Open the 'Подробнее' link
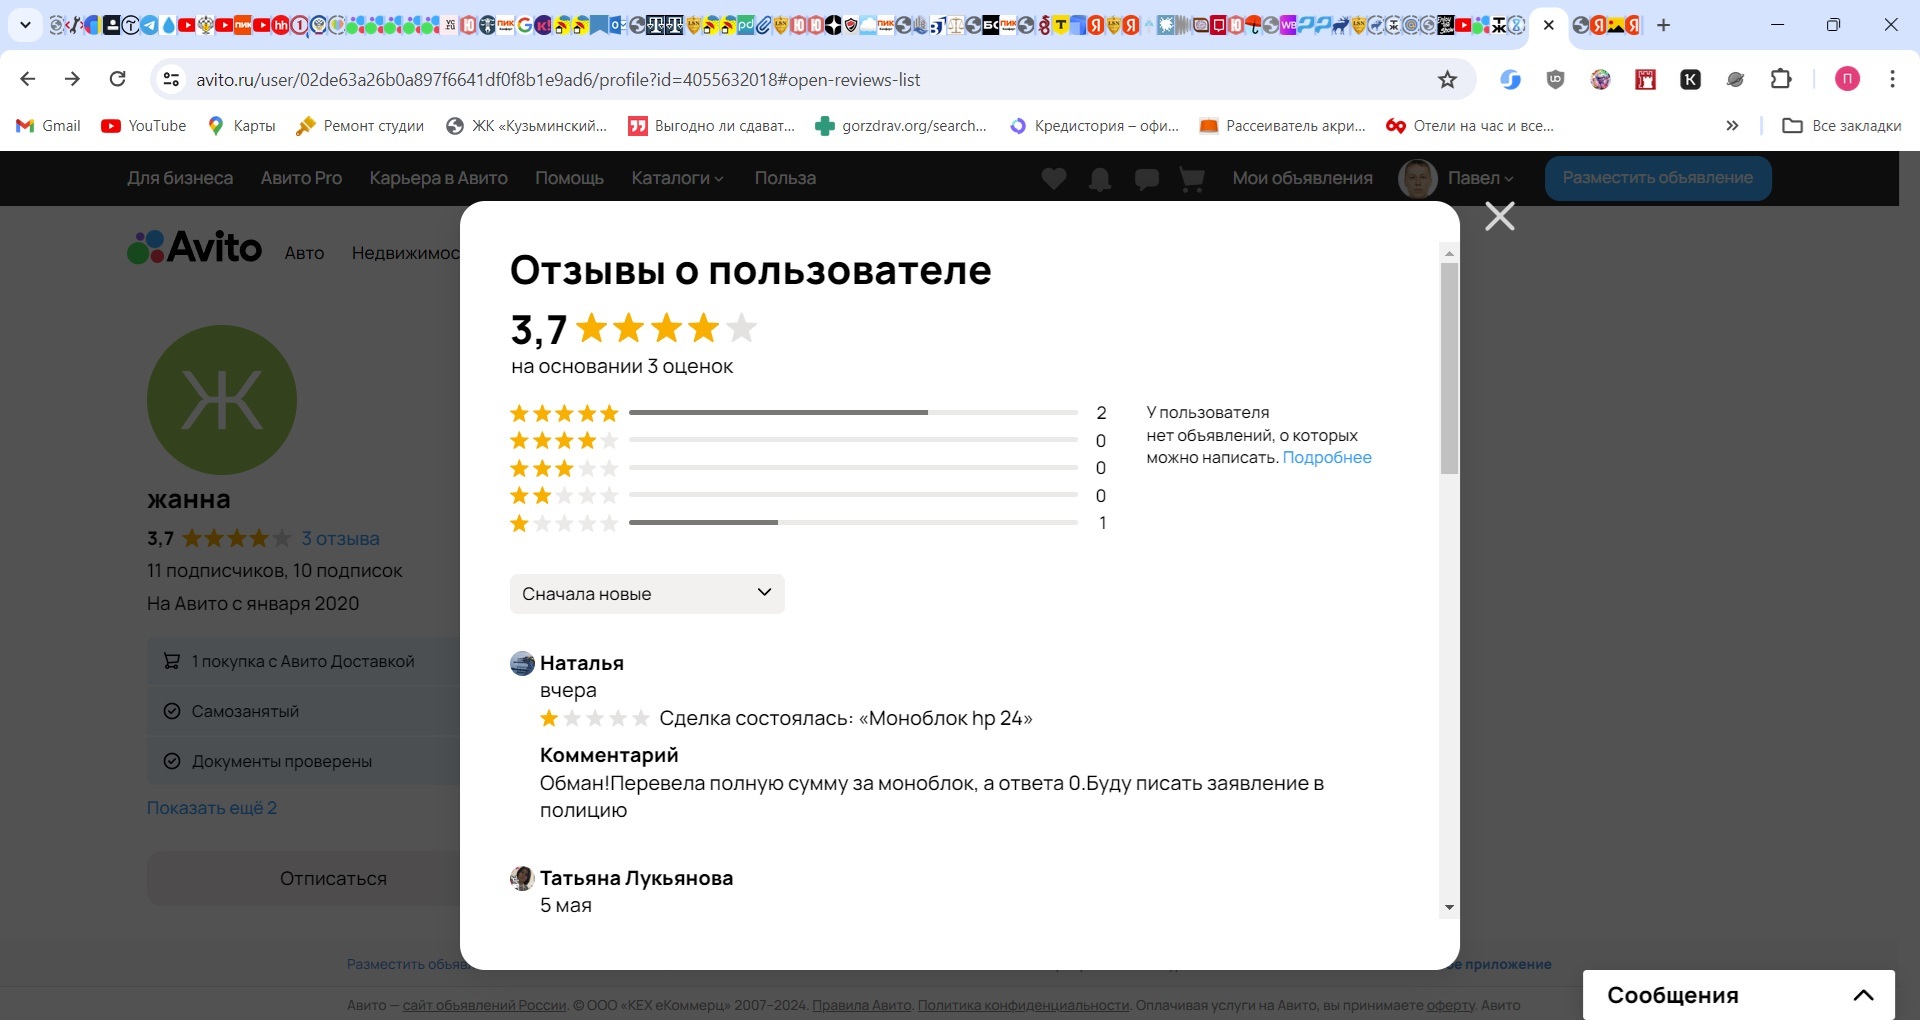This screenshot has height=1020, width=1920. pos(1327,458)
